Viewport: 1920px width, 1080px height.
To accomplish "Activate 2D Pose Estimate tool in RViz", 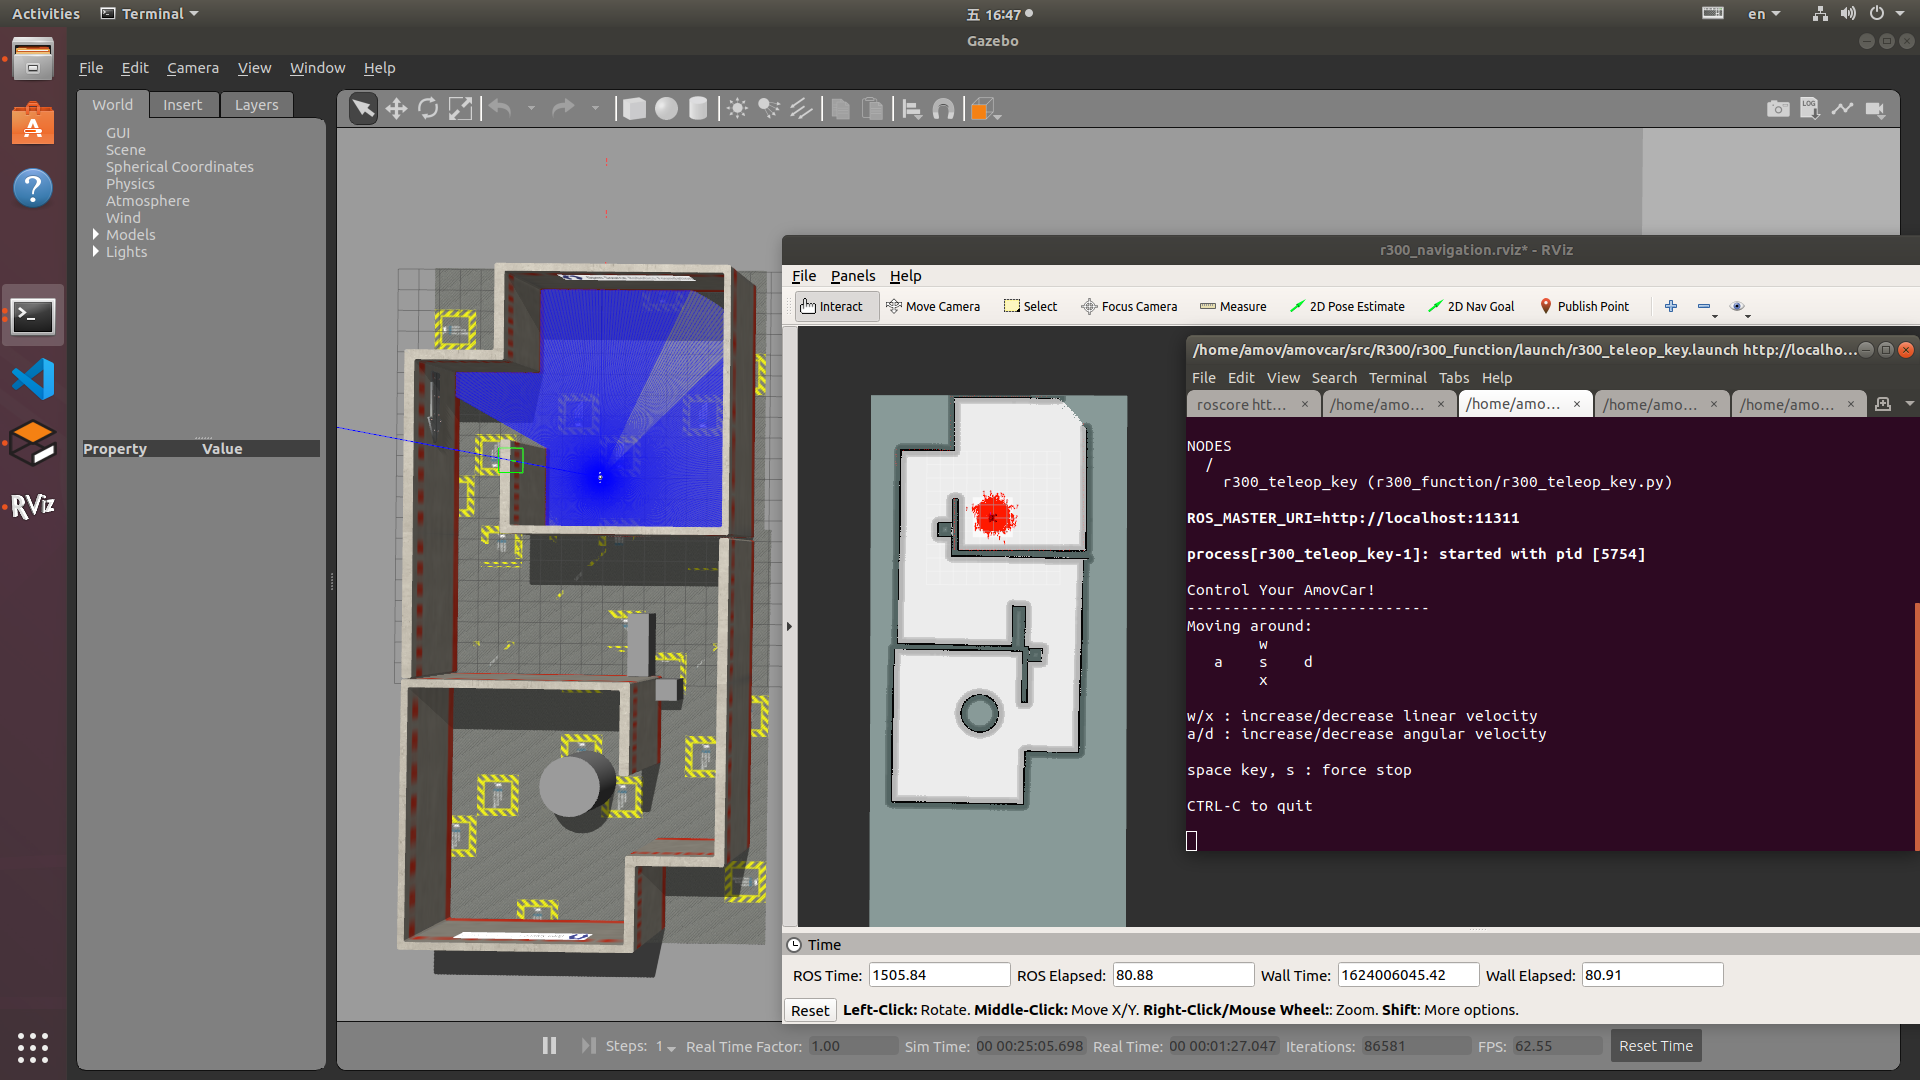I will [1347, 306].
